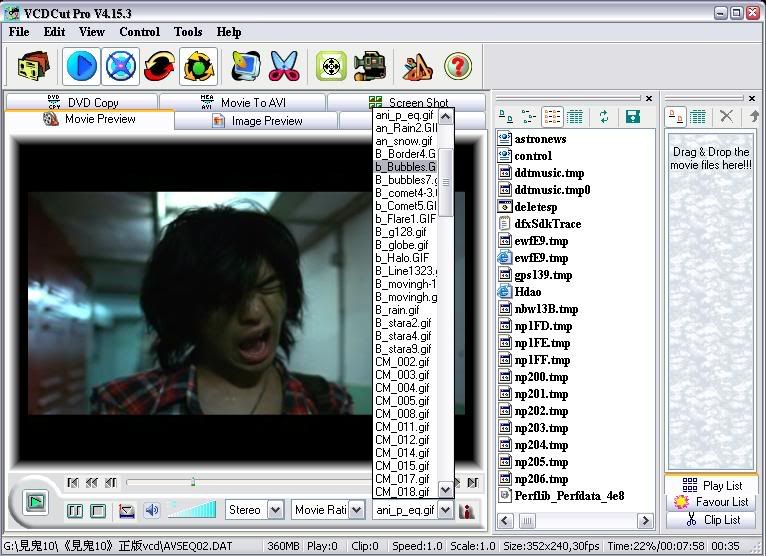Open the Clip List button
Image resolution: width=766 pixels, height=556 pixels.
[711, 519]
